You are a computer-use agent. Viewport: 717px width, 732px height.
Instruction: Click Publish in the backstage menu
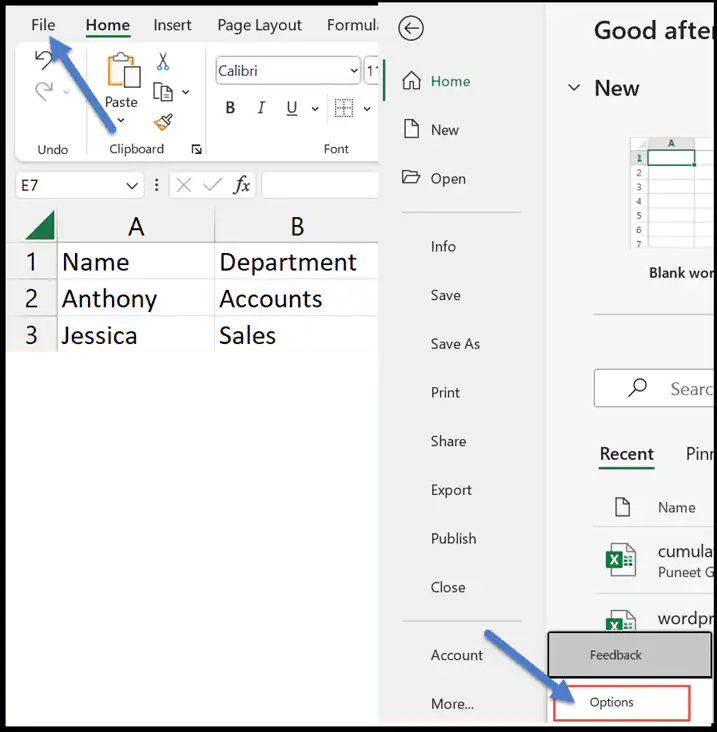pos(453,539)
